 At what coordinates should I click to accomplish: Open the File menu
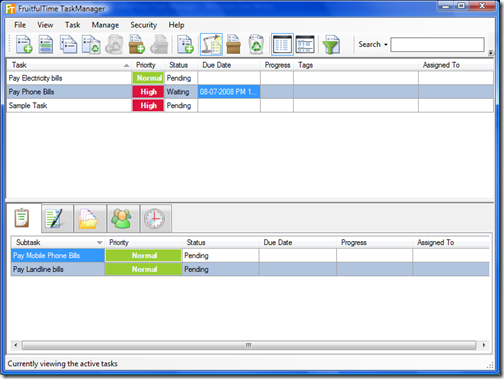pos(20,25)
